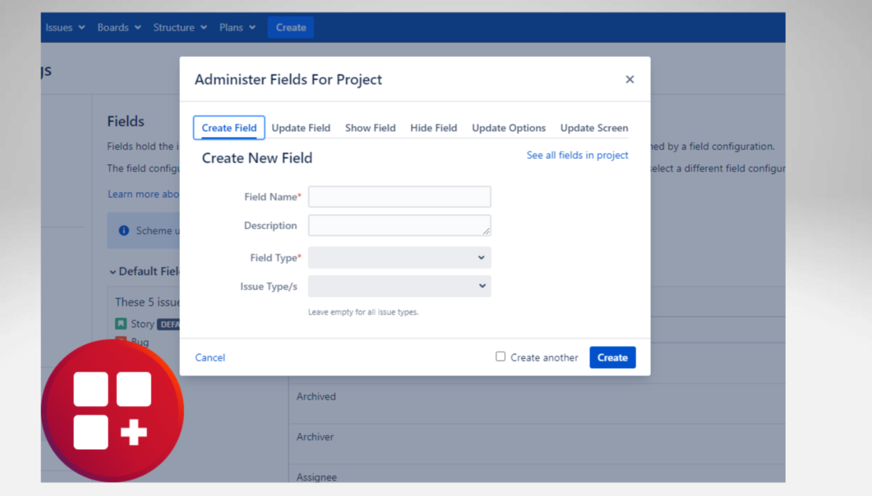Close the Administer Fields dialog with the X
The image size is (872, 496).
[630, 80]
